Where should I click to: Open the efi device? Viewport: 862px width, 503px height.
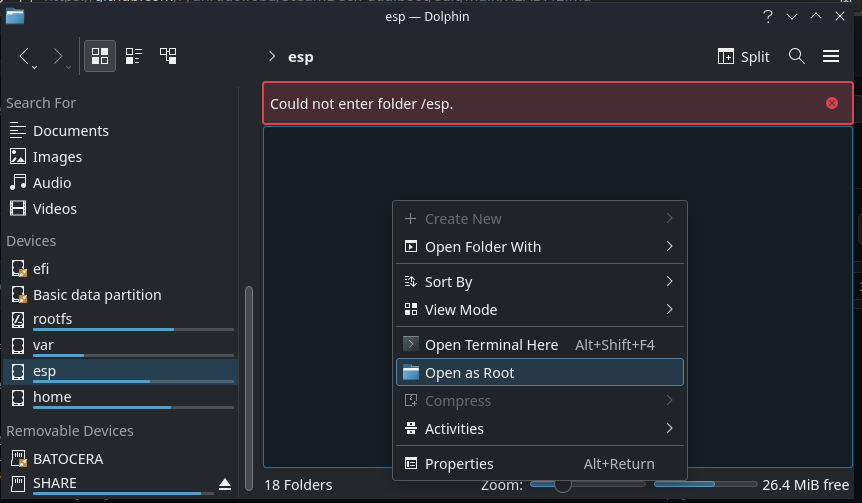pyautogui.click(x=120, y=268)
